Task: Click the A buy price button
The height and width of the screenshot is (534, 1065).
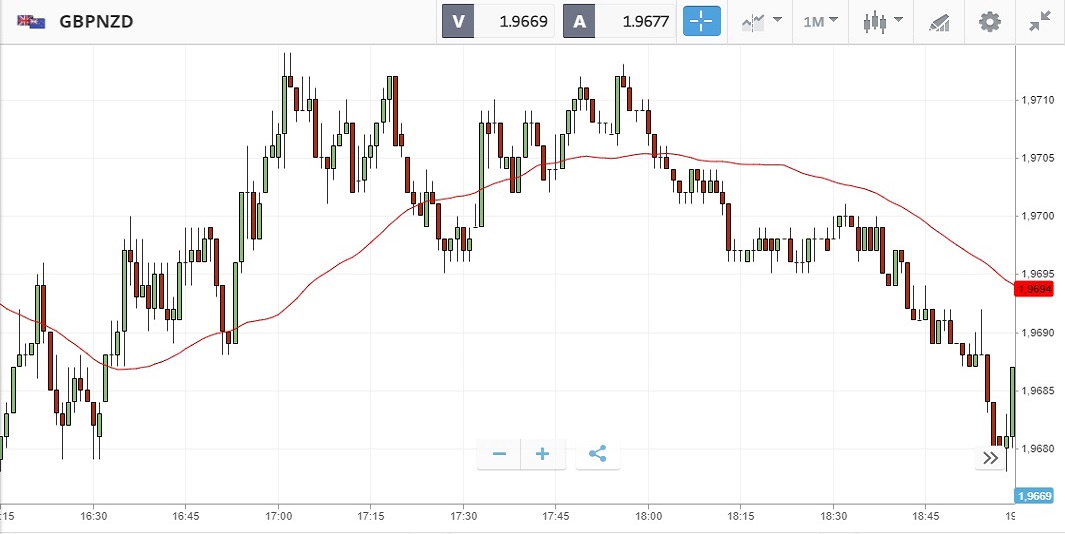Action: click(580, 21)
